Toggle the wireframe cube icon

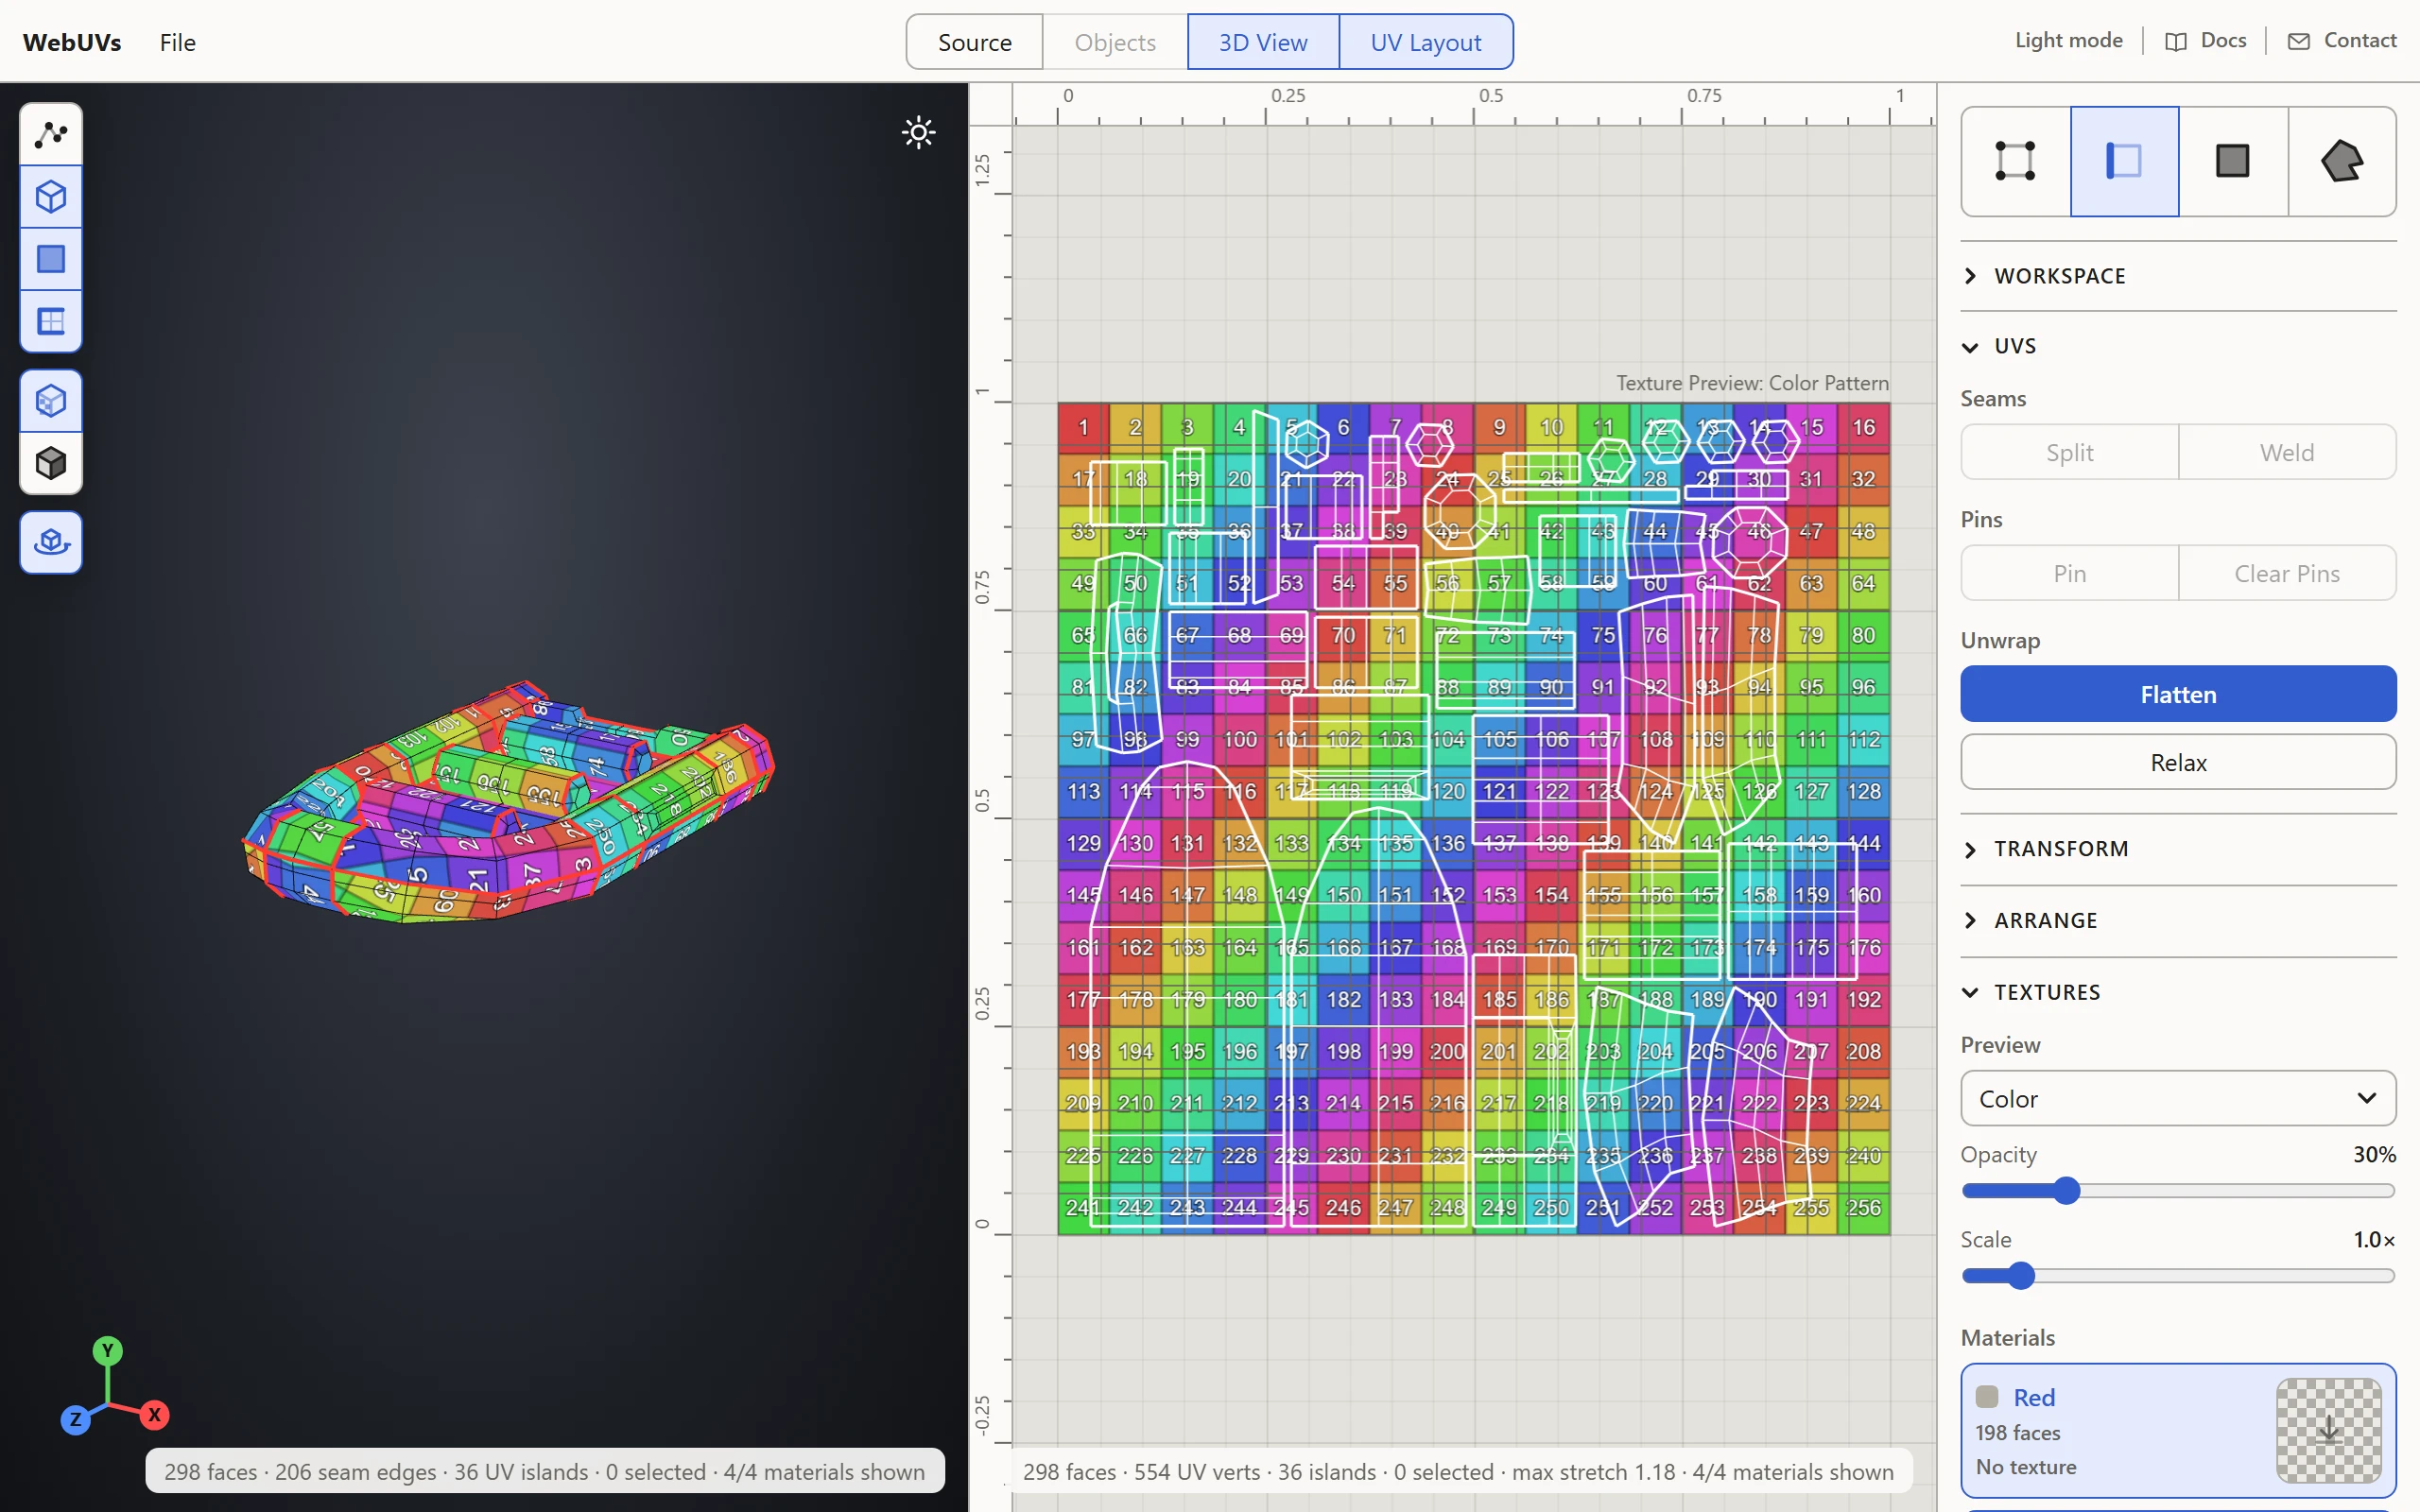point(51,197)
